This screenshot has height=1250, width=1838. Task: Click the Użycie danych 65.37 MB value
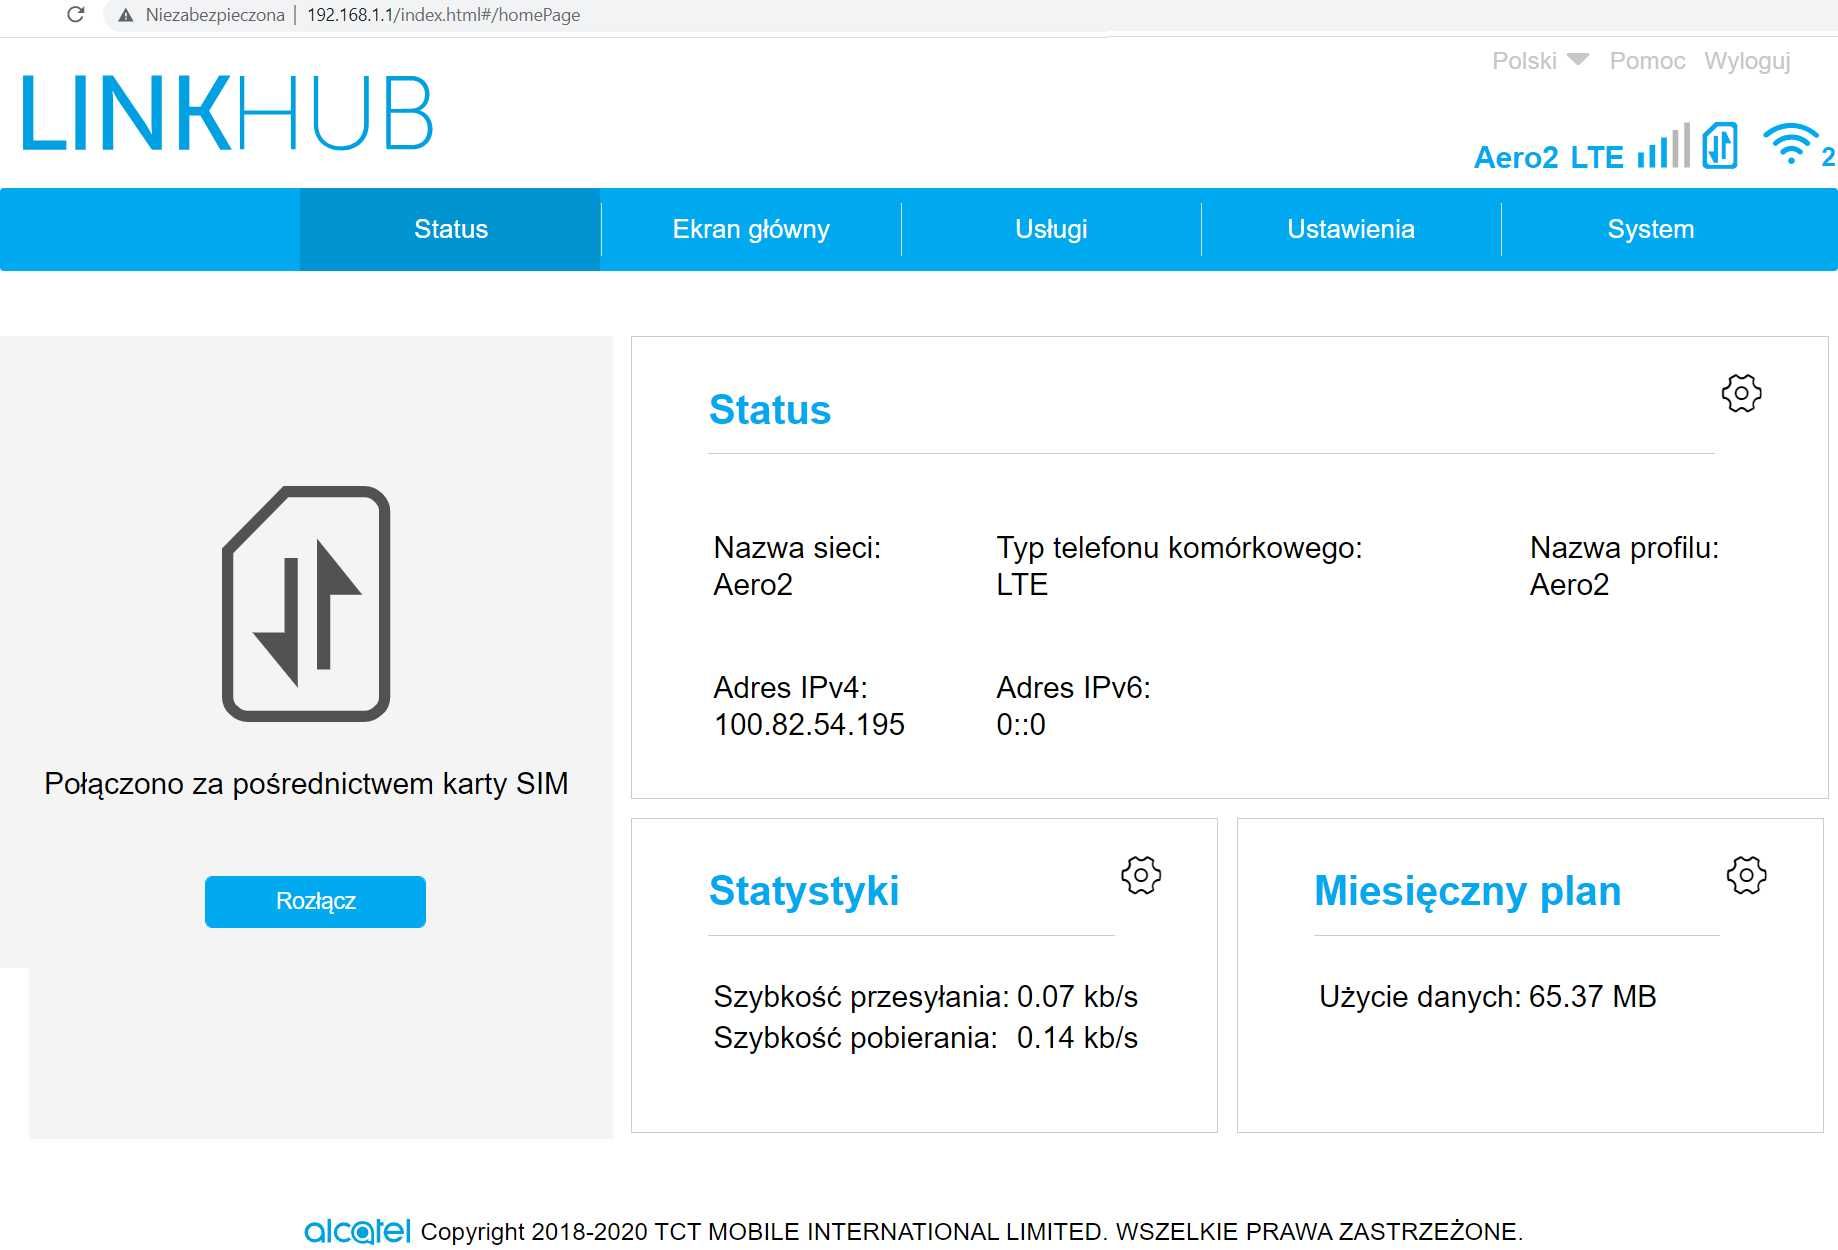tap(1592, 996)
